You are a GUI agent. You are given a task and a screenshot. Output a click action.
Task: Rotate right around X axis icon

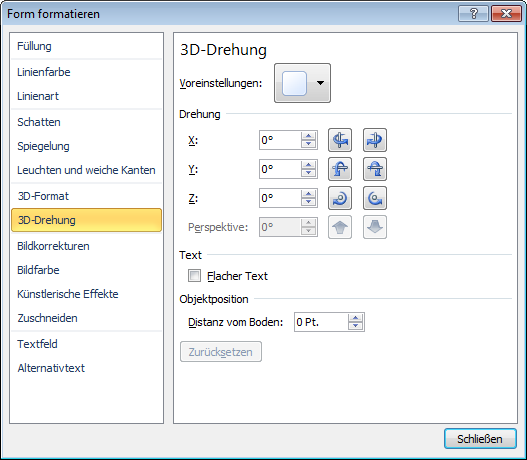(375, 140)
